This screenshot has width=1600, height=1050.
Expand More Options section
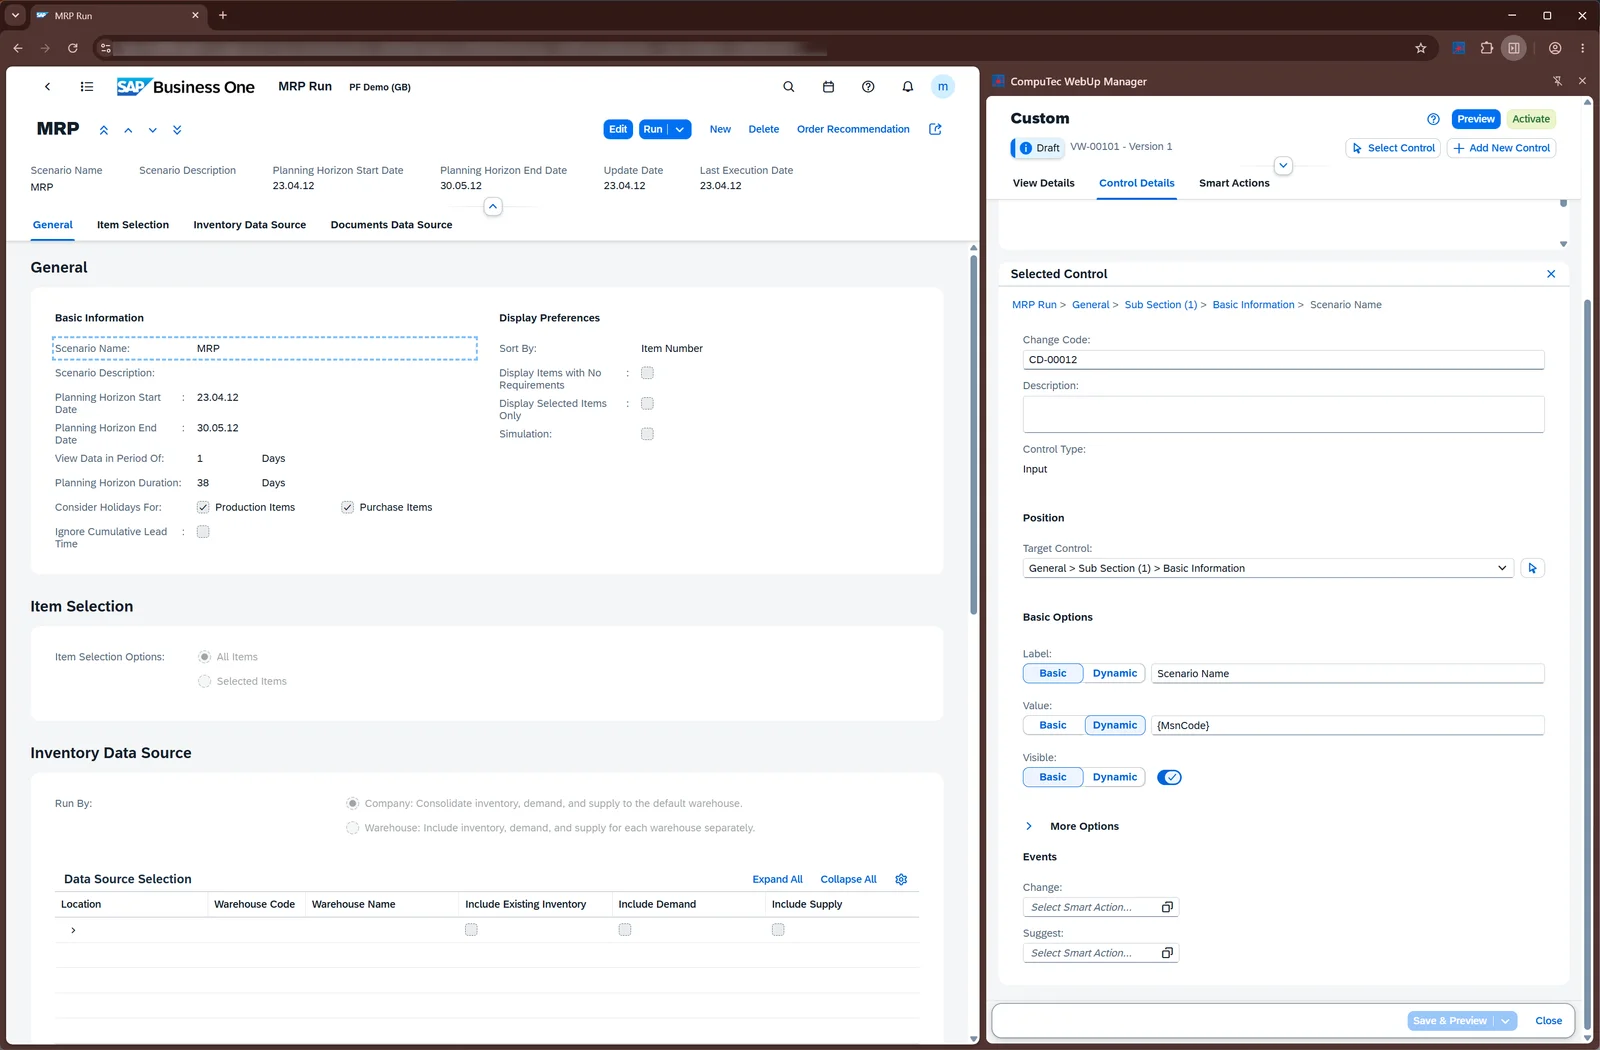[1028, 826]
